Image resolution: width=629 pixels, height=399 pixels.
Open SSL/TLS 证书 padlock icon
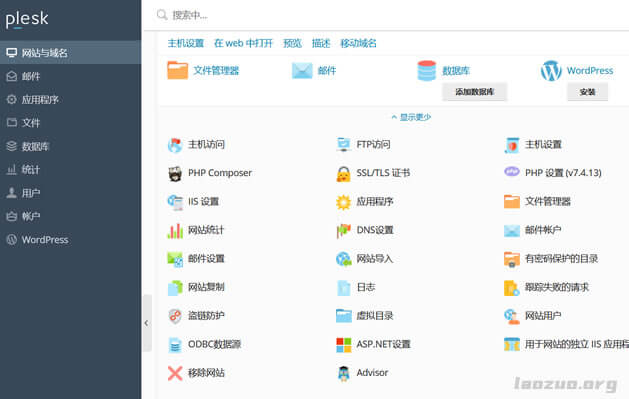[343, 173]
